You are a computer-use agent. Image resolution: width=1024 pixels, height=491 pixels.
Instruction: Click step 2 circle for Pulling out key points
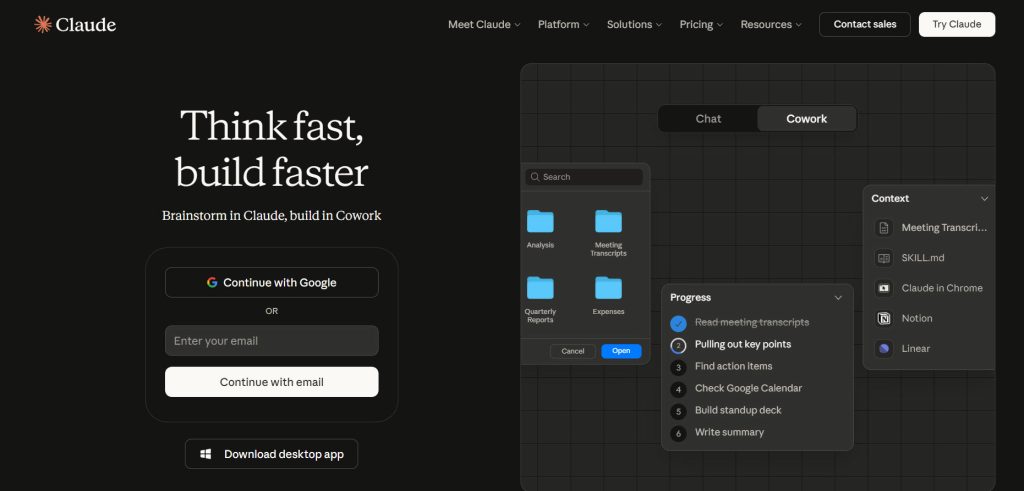point(679,345)
